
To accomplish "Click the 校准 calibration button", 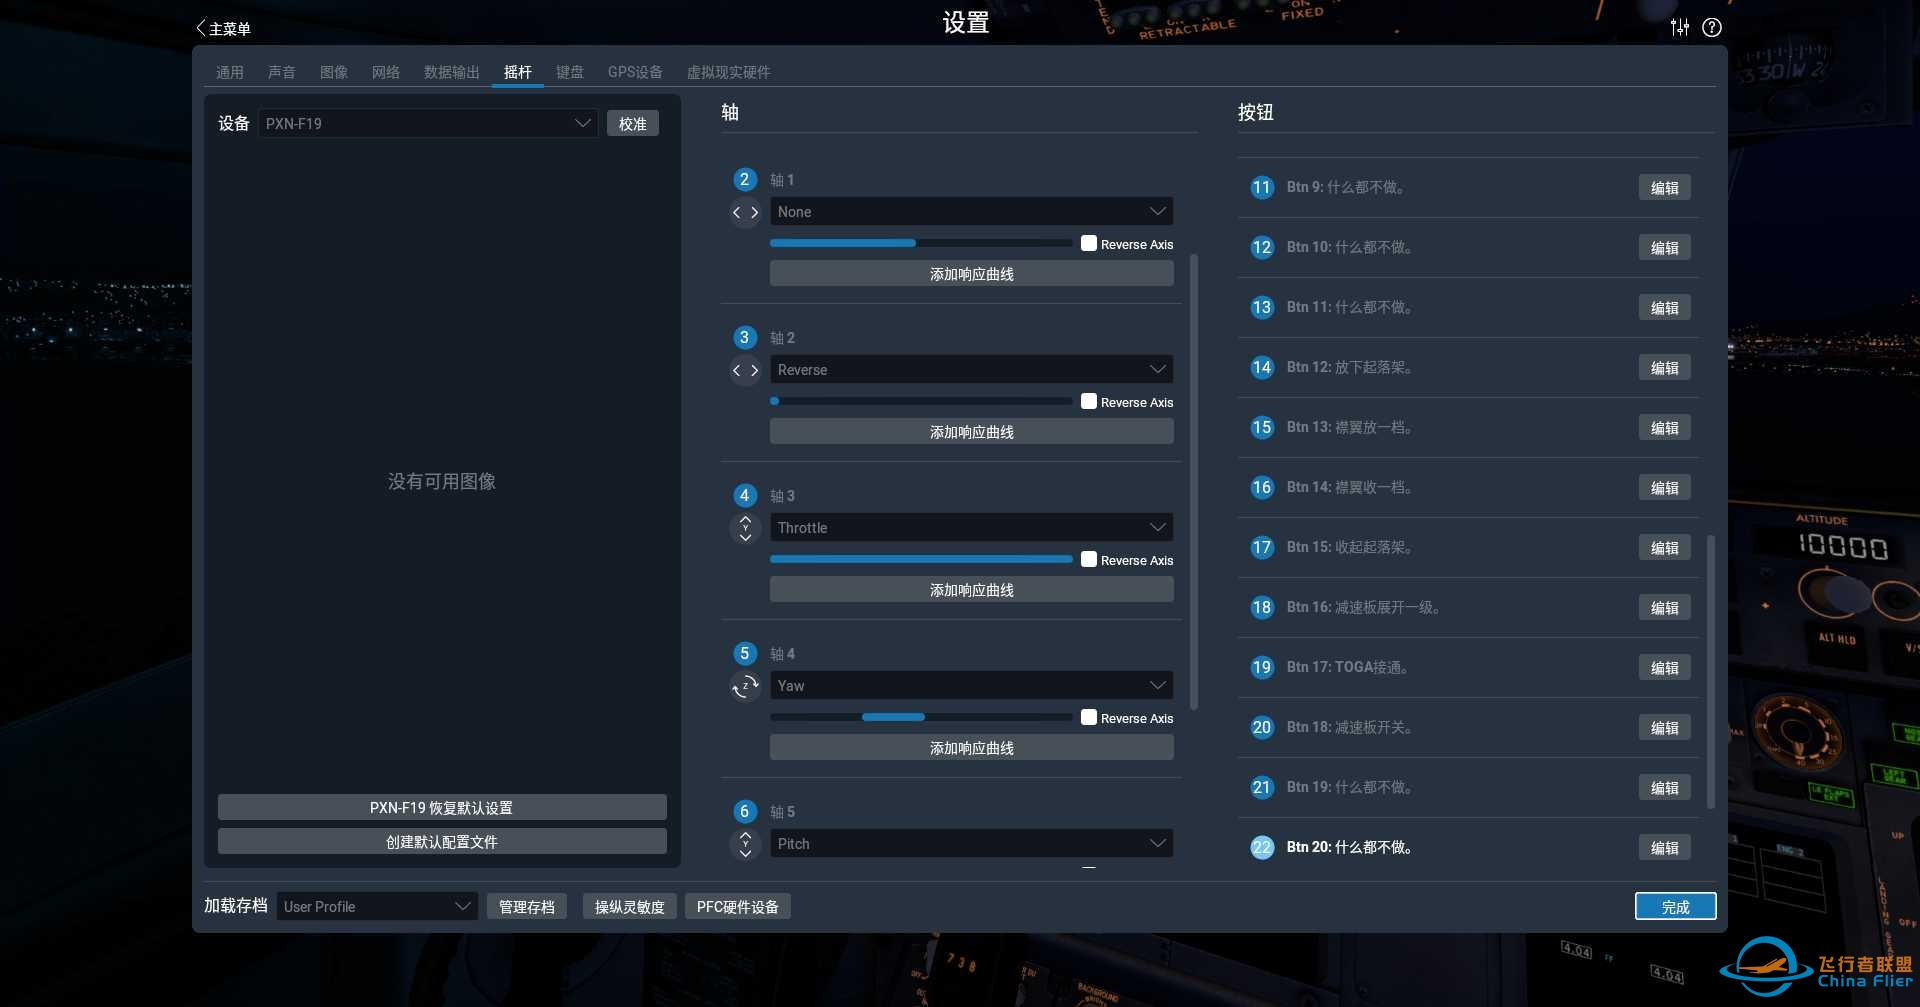I will click(632, 123).
